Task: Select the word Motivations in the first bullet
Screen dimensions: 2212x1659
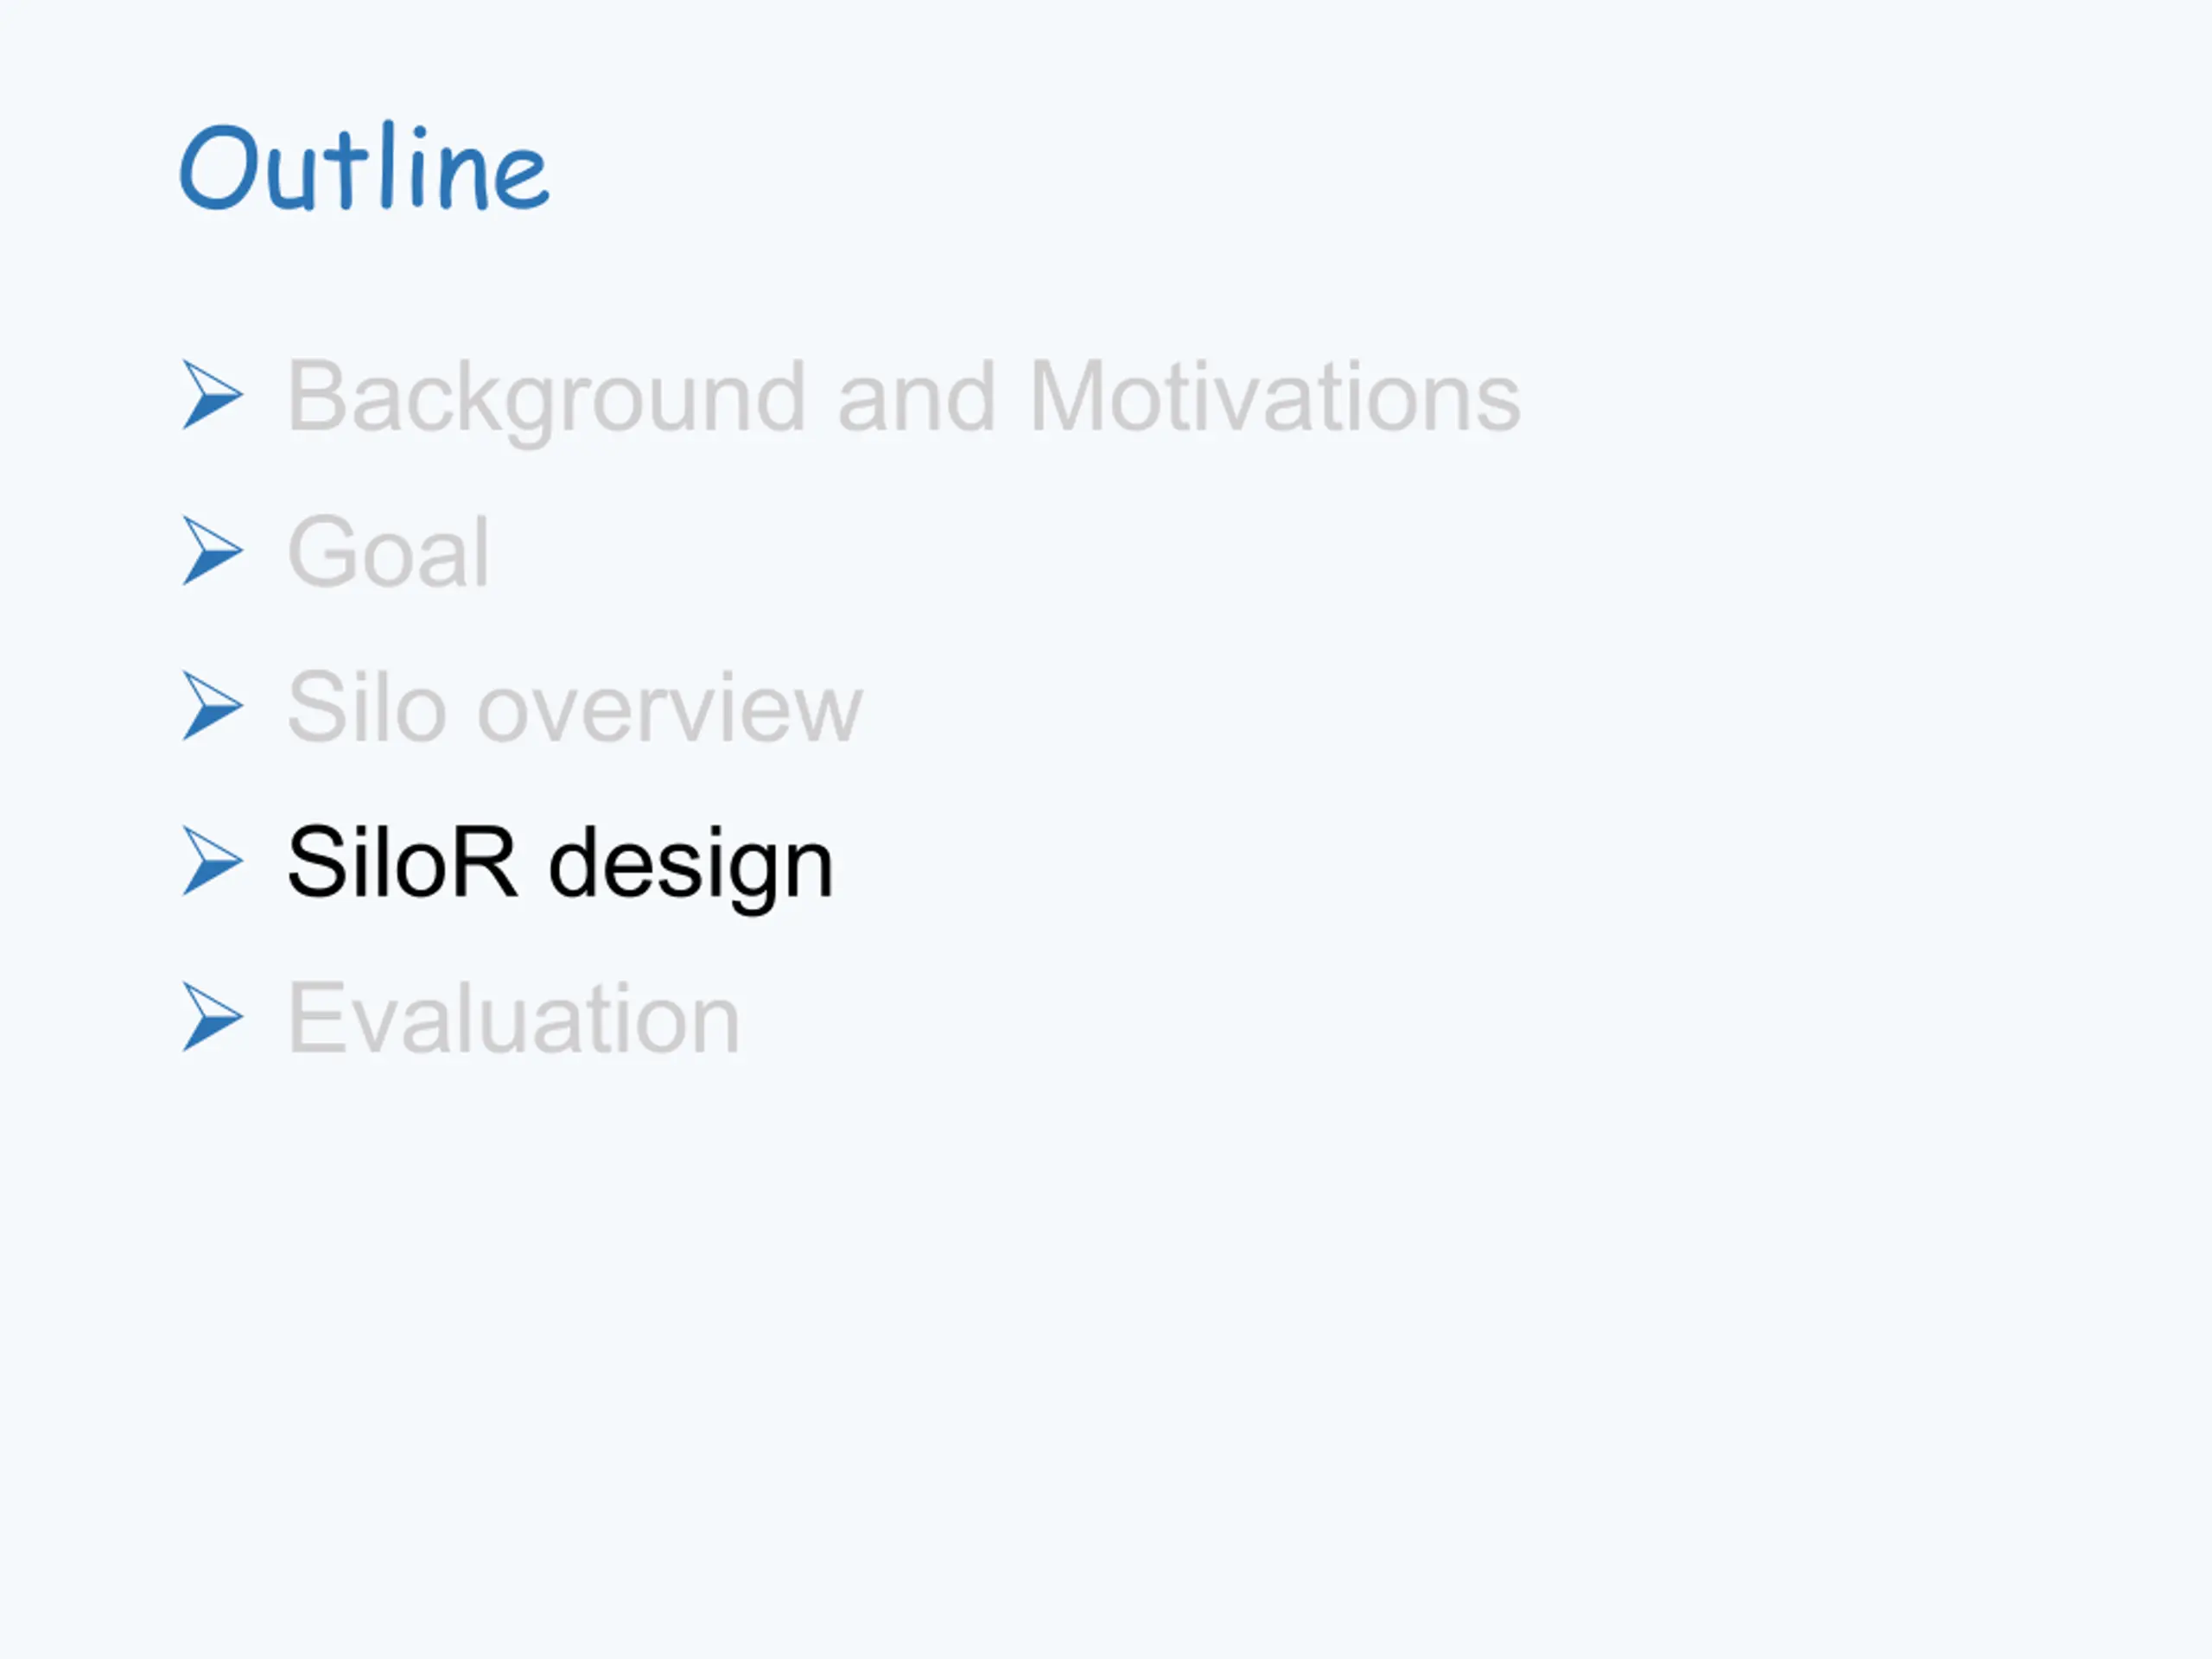Action: [1275, 397]
